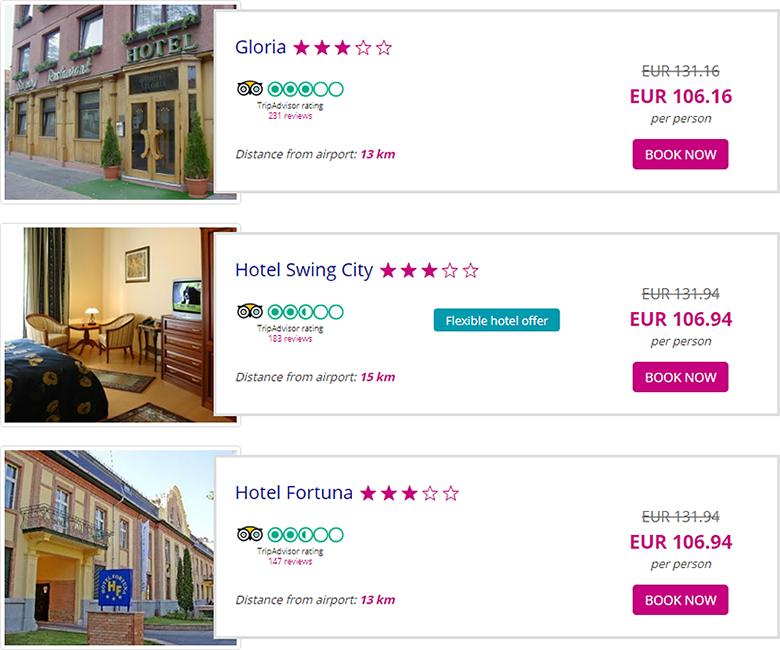The image size is (780, 650).
Task: Open the Gloria hotel exterior photo
Action: click(108, 102)
